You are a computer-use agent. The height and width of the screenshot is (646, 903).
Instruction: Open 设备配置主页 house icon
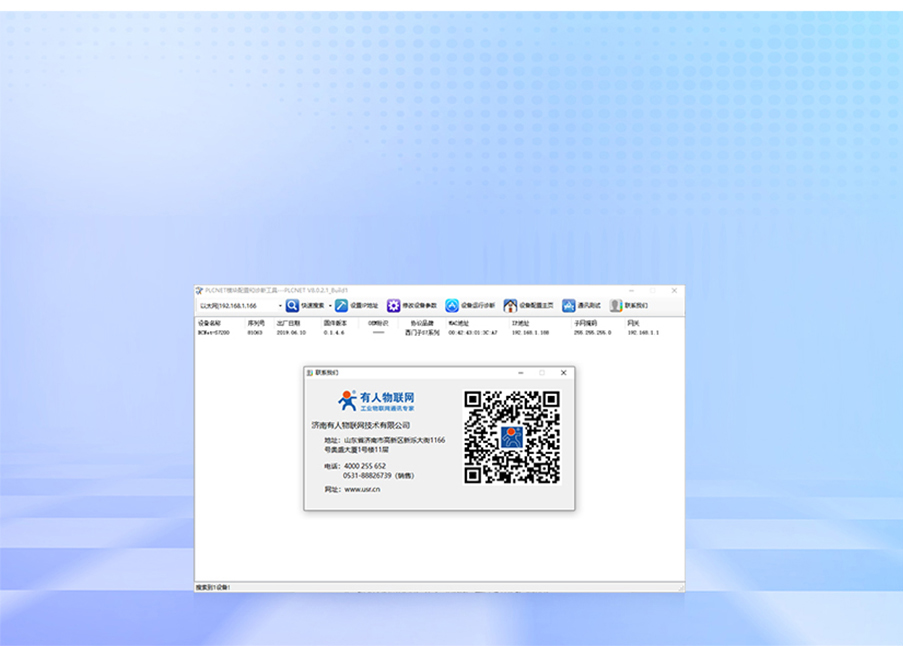pyautogui.click(x=510, y=306)
